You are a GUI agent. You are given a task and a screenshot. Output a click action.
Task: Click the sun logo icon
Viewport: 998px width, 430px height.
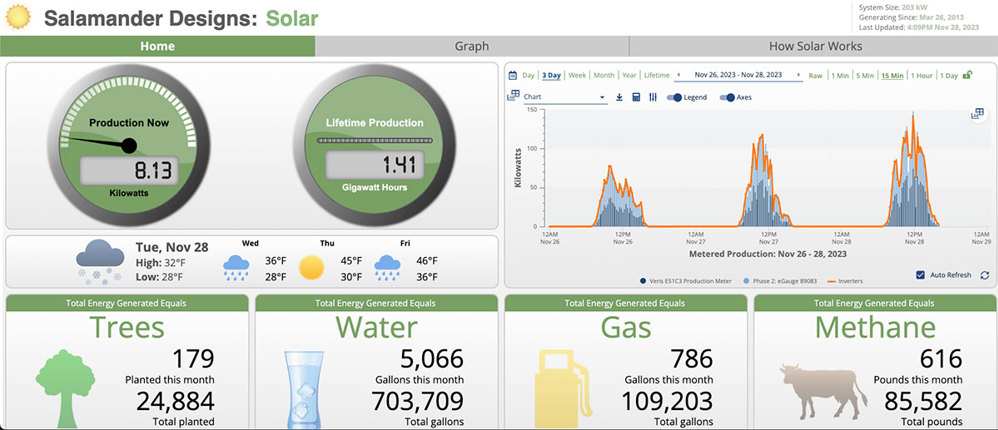[18, 18]
